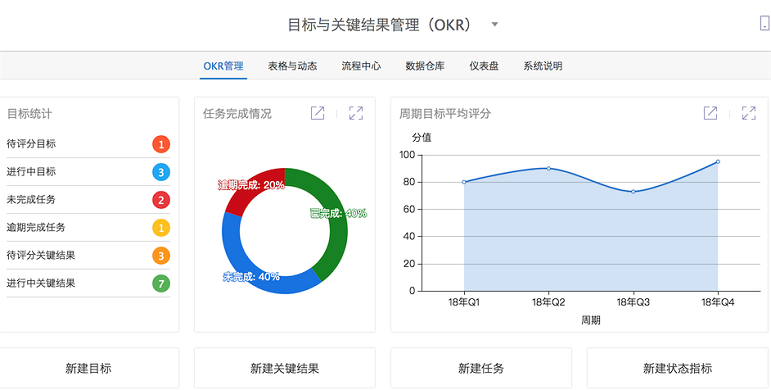This screenshot has height=390, width=771.
Task: Click the blue badge 3 for 进行中目标
Action: [x=161, y=172]
